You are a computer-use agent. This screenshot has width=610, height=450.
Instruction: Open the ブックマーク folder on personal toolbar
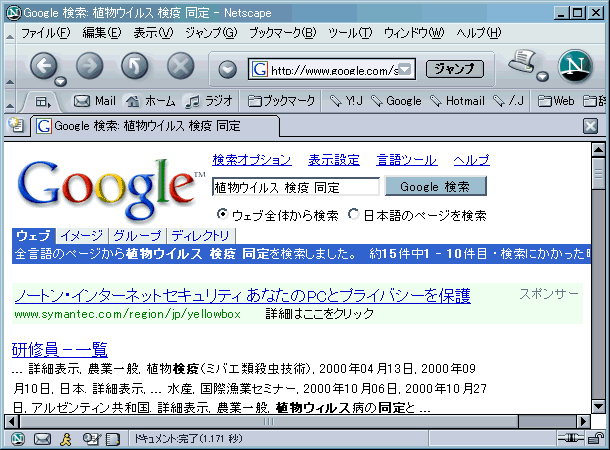(282, 101)
